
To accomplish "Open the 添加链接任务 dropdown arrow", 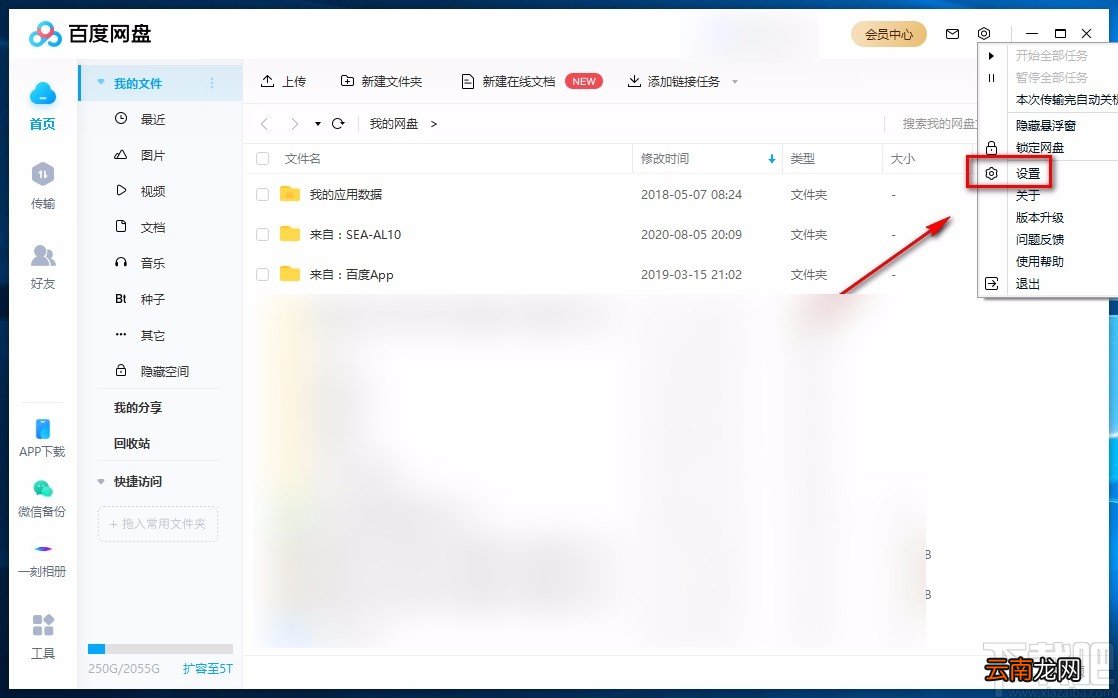I will (x=735, y=82).
